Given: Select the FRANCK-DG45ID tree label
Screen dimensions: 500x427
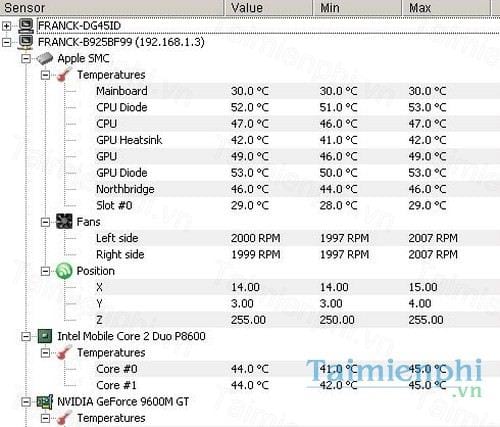Looking at the screenshot, I should point(79,26).
